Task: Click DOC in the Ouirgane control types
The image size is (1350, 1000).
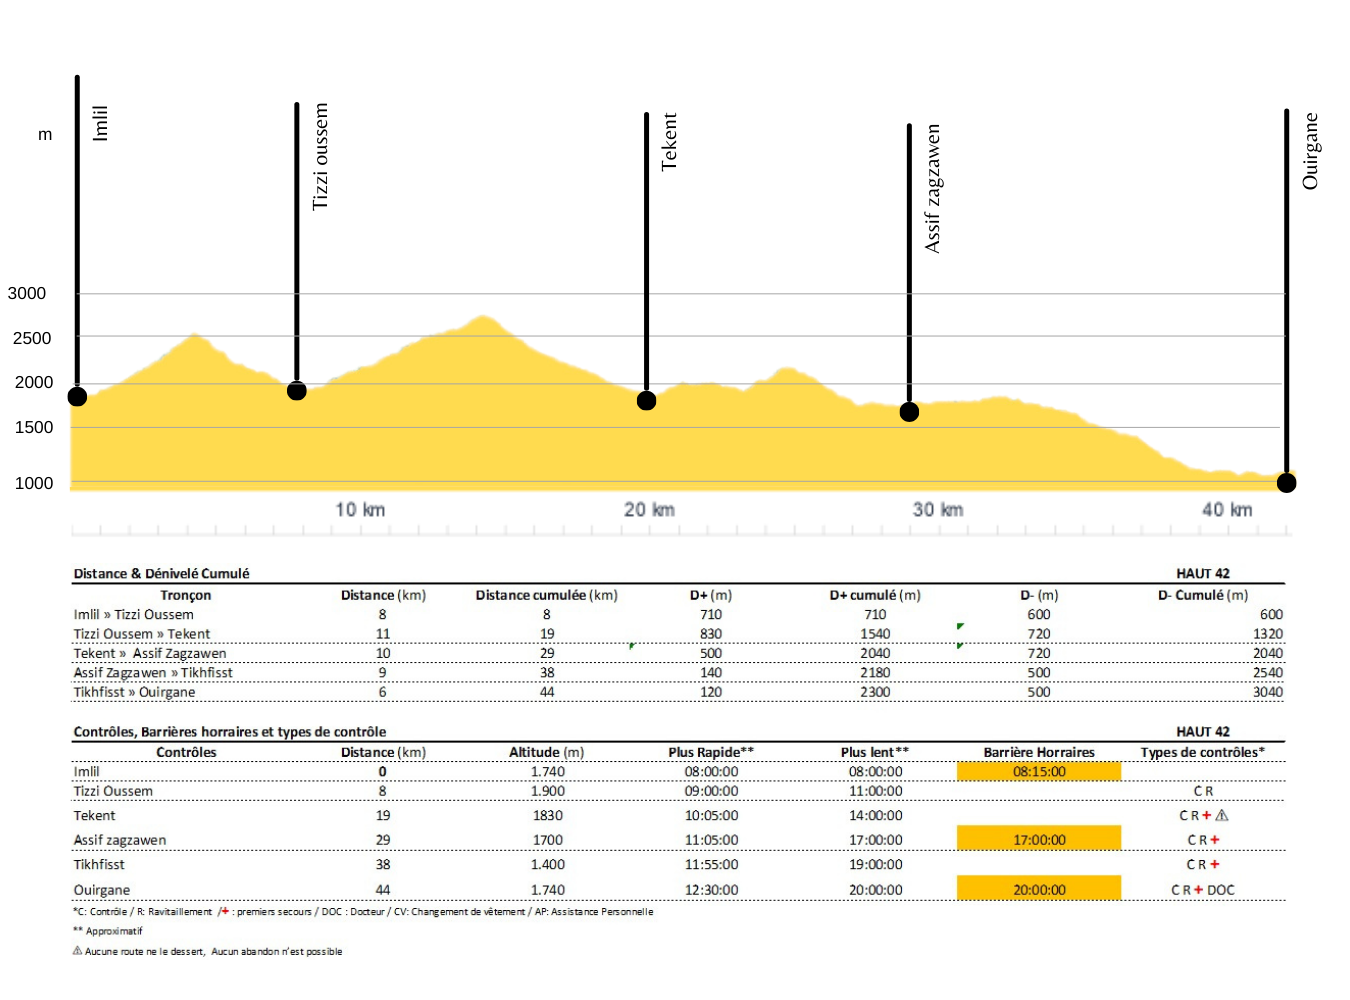Action: [1221, 890]
